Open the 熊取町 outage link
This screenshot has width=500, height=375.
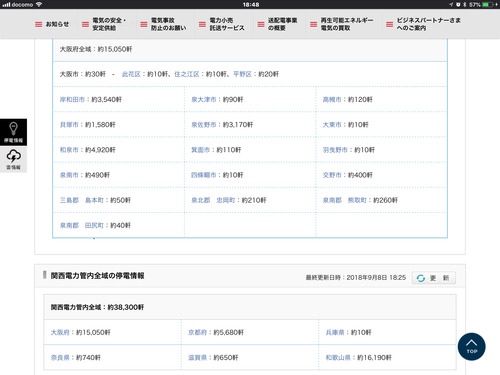coord(357,200)
